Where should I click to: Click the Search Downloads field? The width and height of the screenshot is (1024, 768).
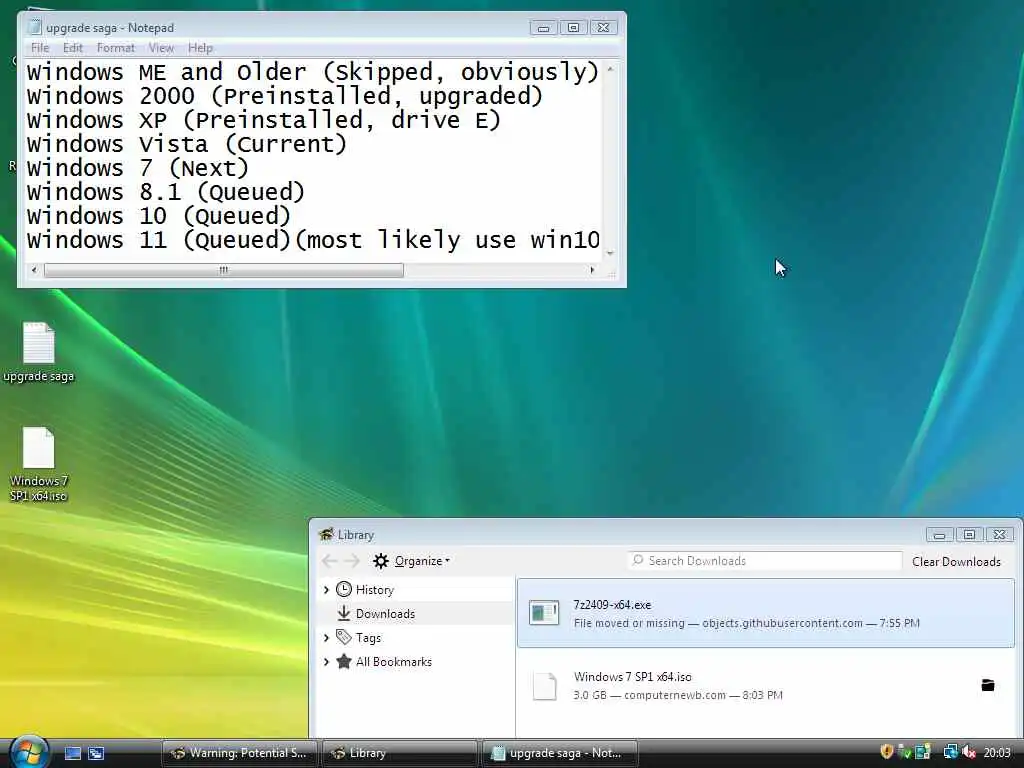(x=765, y=560)
